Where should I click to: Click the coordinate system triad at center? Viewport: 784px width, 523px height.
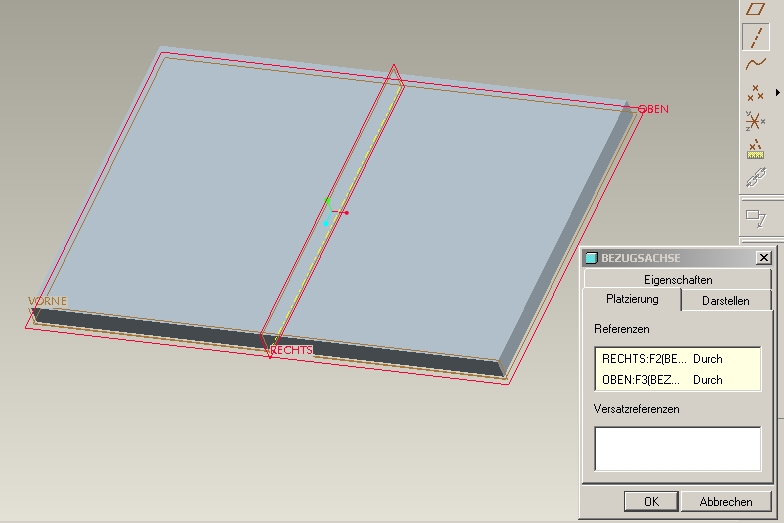334,212
